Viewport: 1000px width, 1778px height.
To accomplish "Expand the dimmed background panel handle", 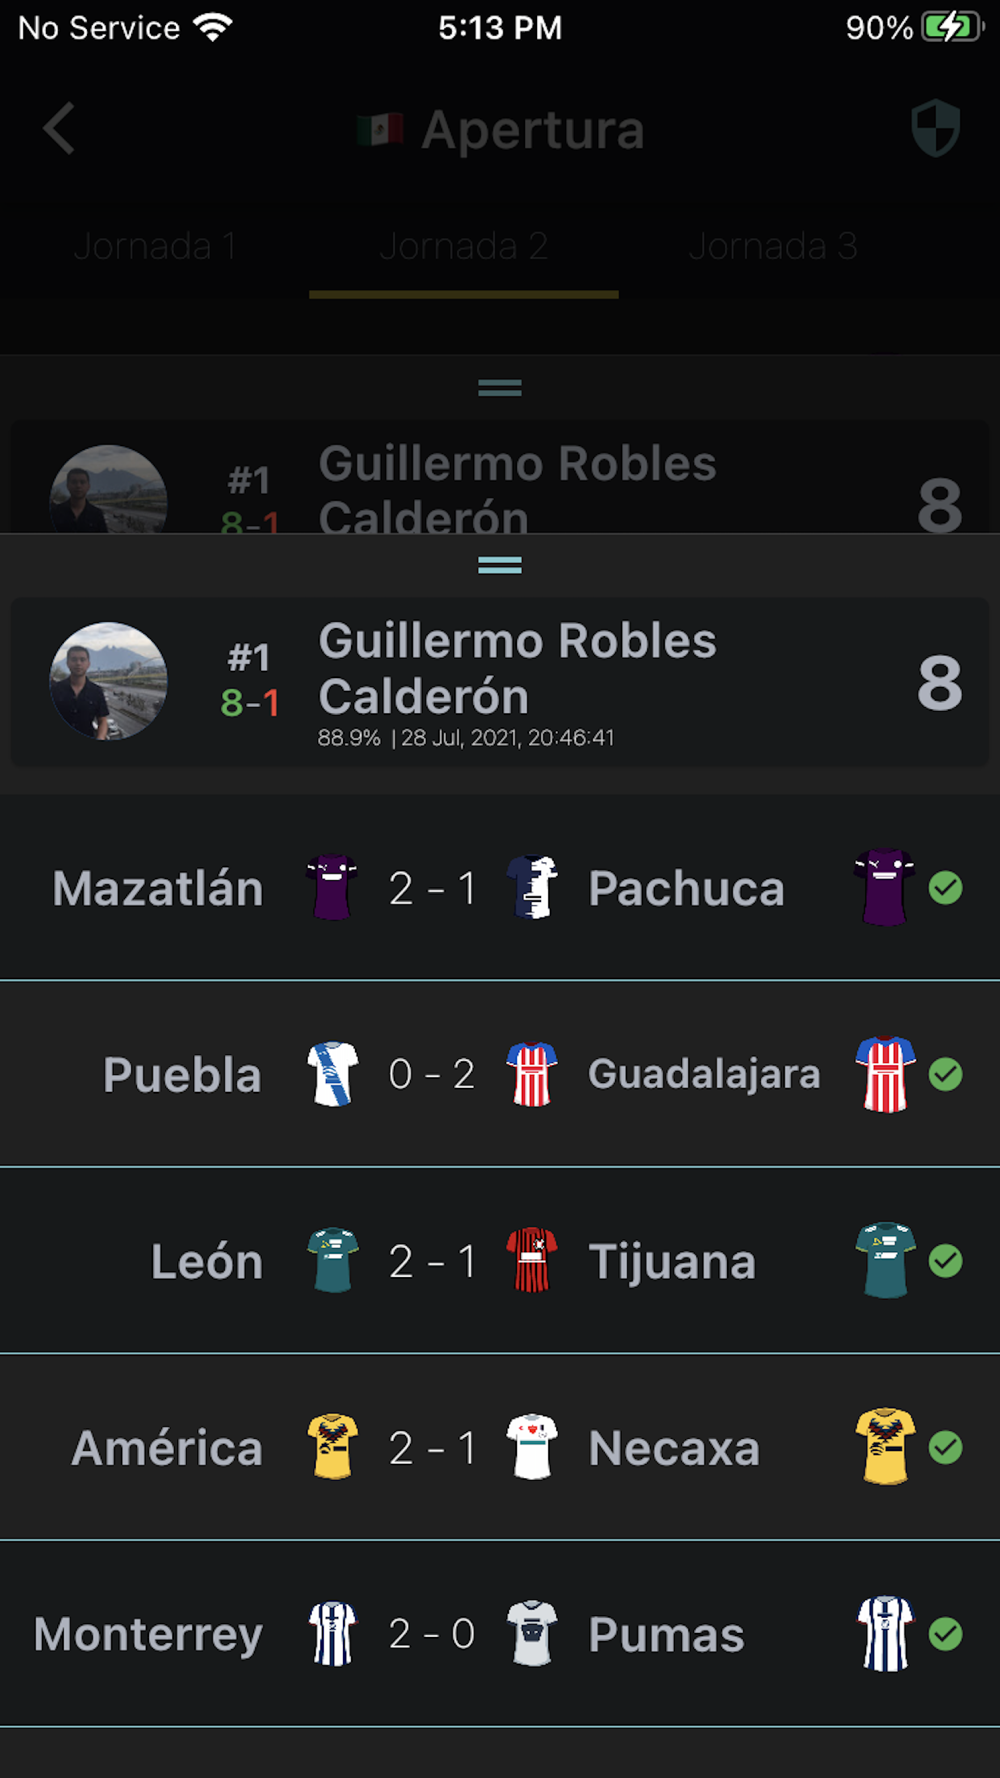I will click(500, 387).
